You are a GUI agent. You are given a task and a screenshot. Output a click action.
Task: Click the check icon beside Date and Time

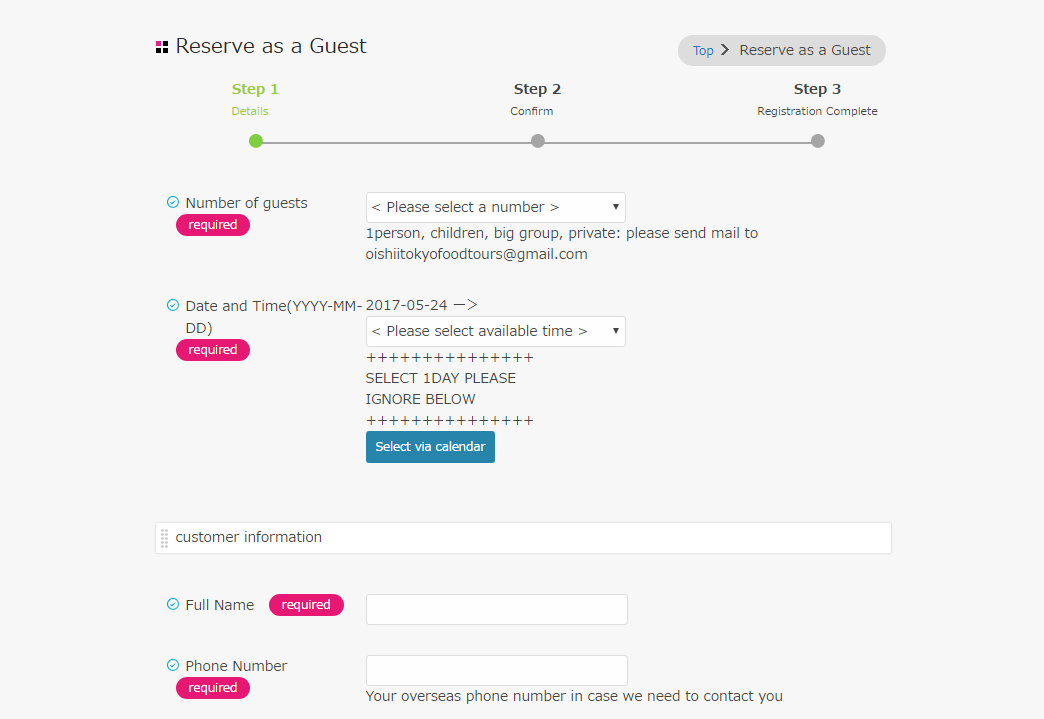(172, 305)
